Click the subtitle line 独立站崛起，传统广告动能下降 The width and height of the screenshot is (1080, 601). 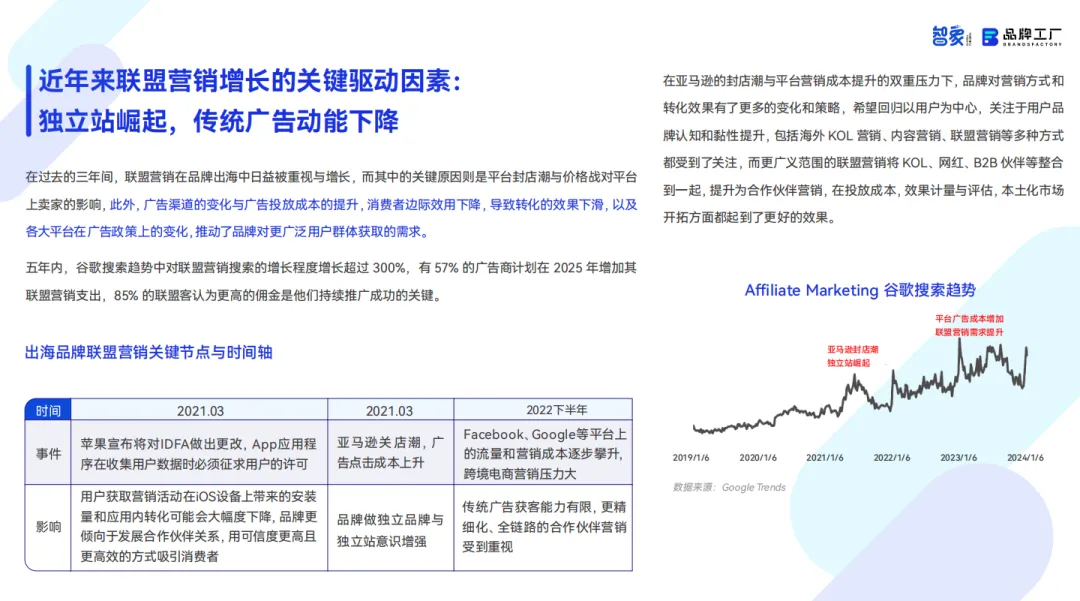[x=218, y=121]
